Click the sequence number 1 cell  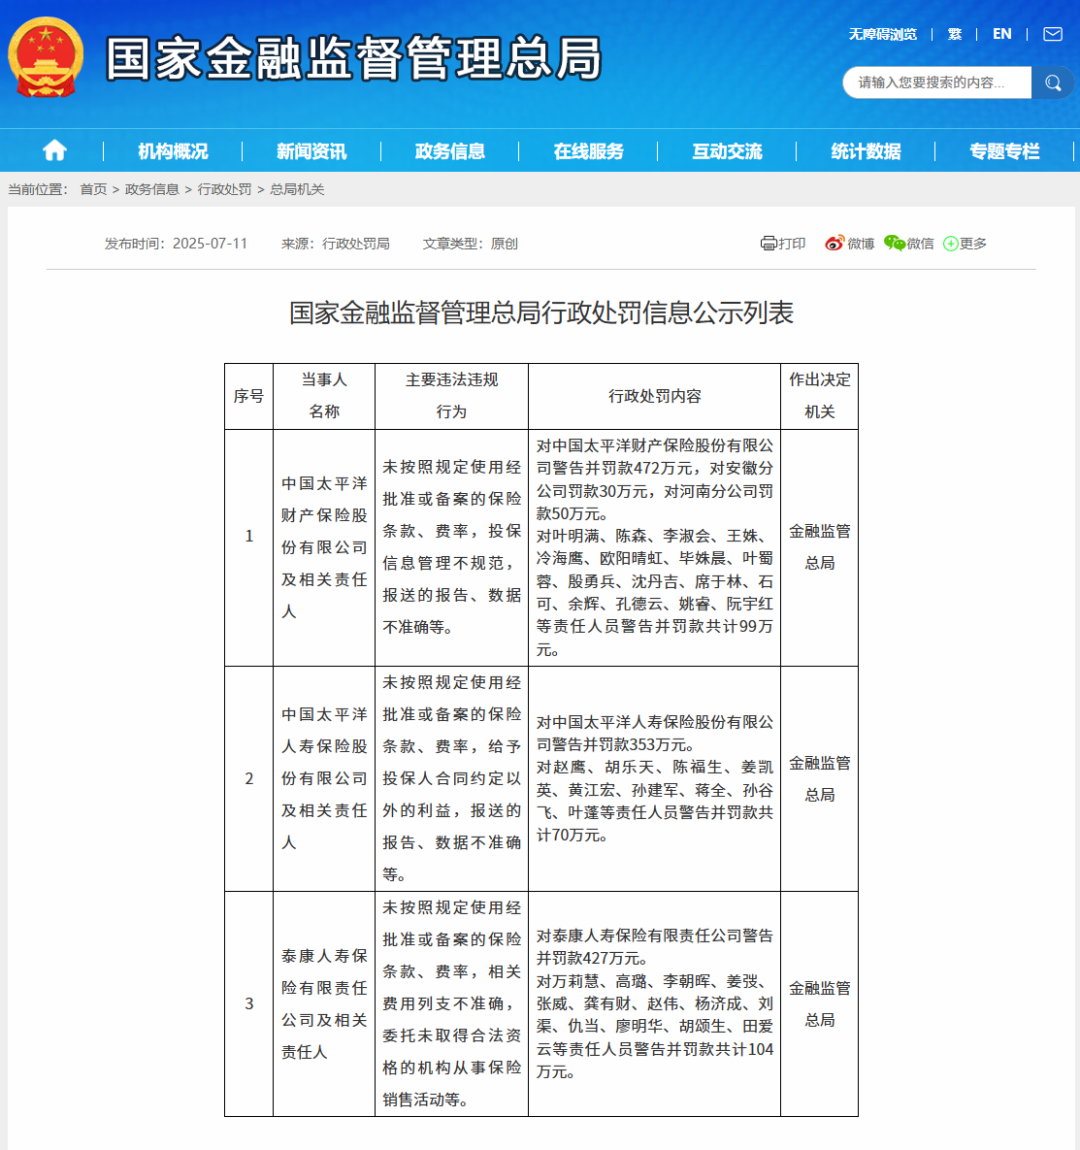(x=249, y=548)
